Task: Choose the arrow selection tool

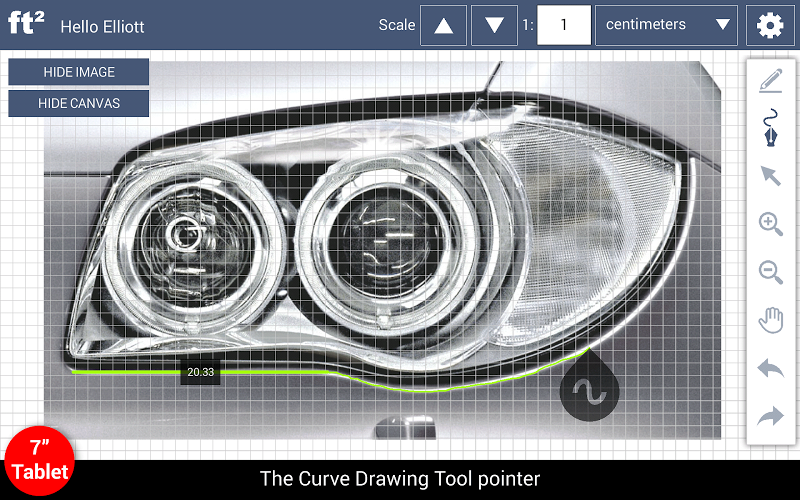Action: [x=770, y=176]
